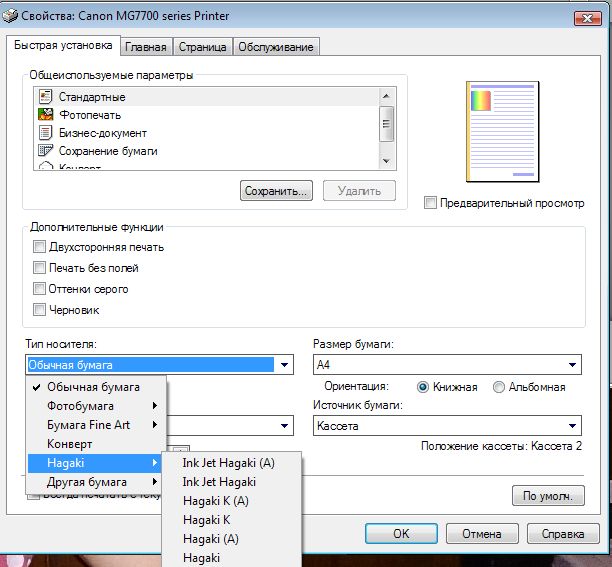The width and height of the screenshot is (612, 567).
Task: Expand the Фотобумага submenu
Action: (96, 406)
